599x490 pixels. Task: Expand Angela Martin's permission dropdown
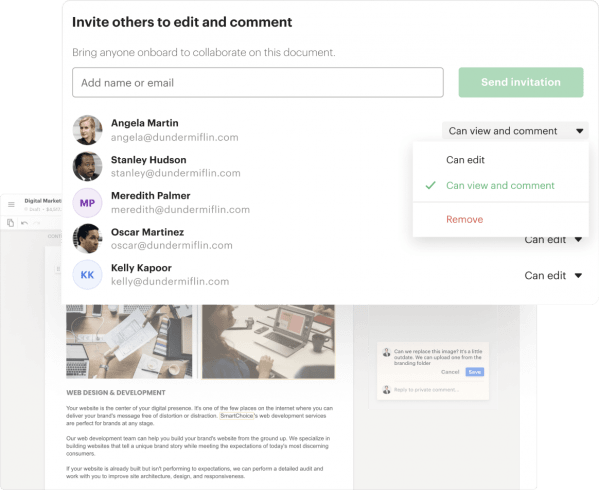[x=515, y=131]
